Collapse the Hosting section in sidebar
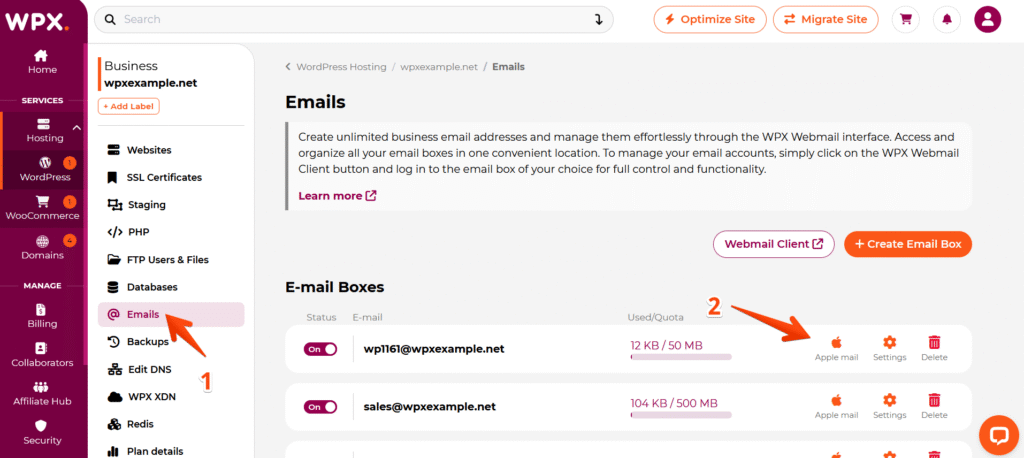Viewport: 1024px width, 458px height. coord(77,126)
